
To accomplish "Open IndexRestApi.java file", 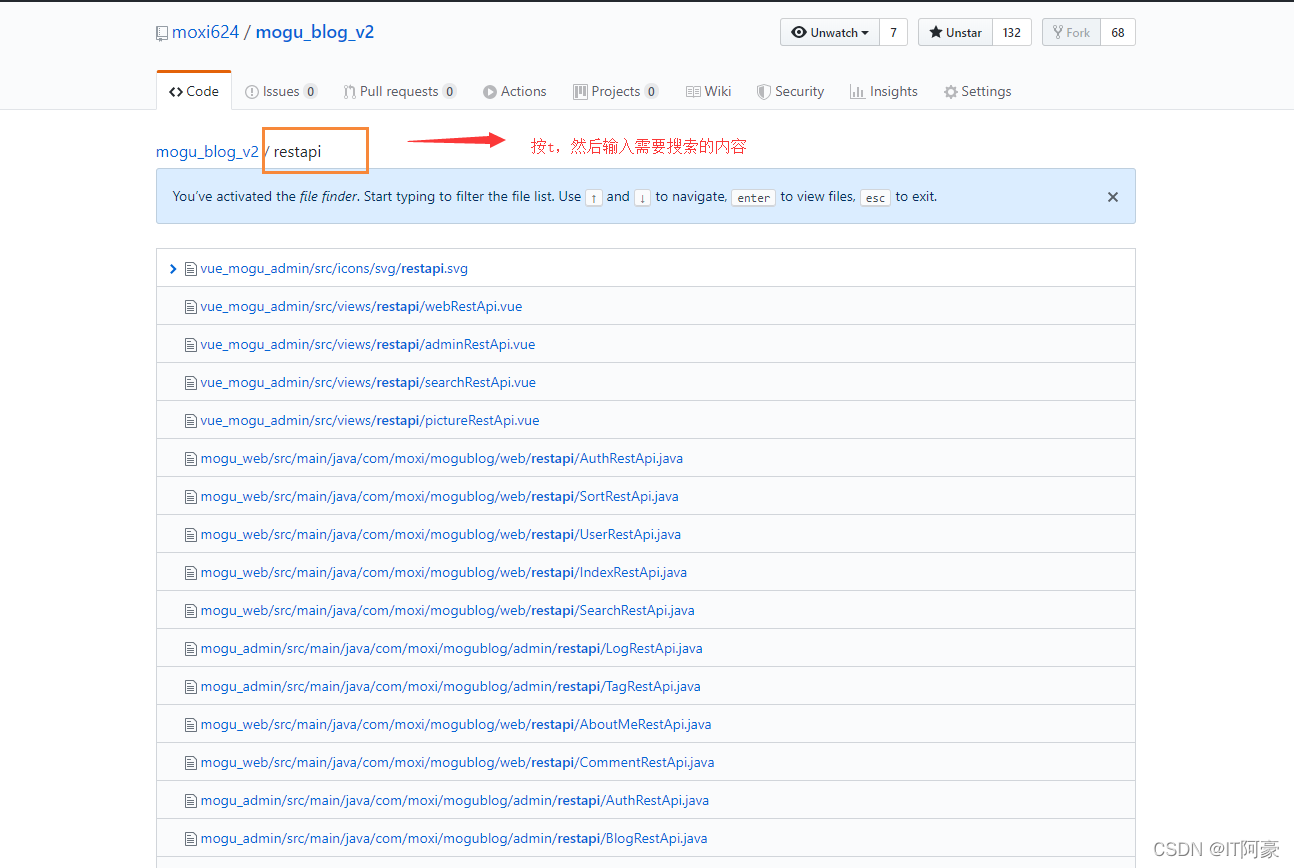I will (444, 572).
